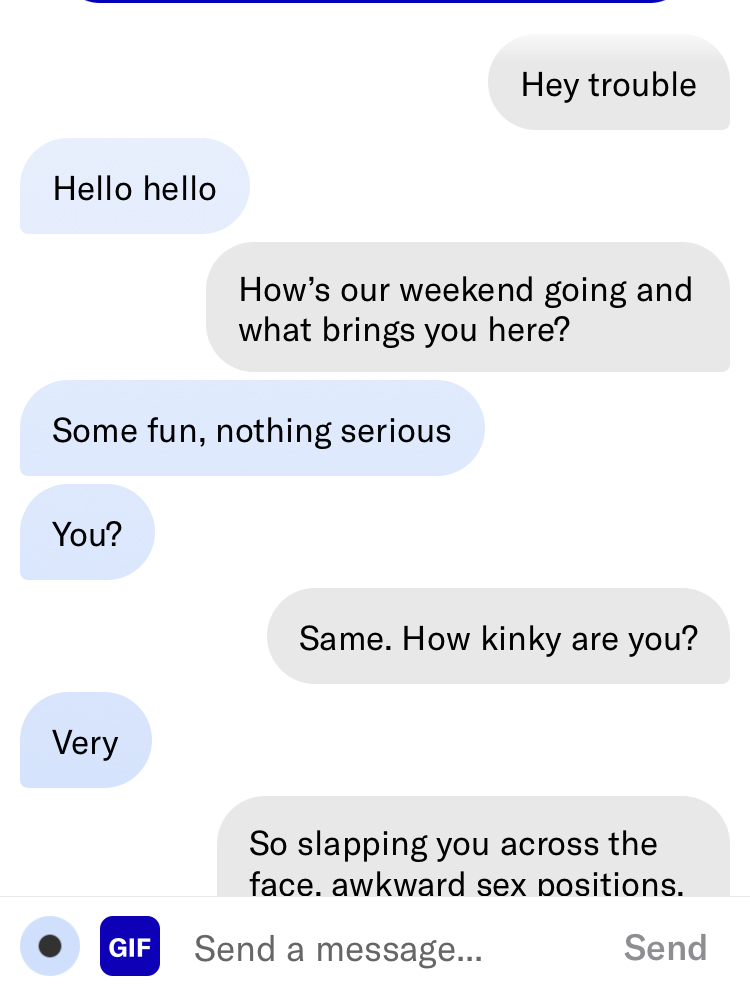Tap the word "serious" in the blue reply
The width and height of the screenshot is (750, 996).
[x=396, y=431]
